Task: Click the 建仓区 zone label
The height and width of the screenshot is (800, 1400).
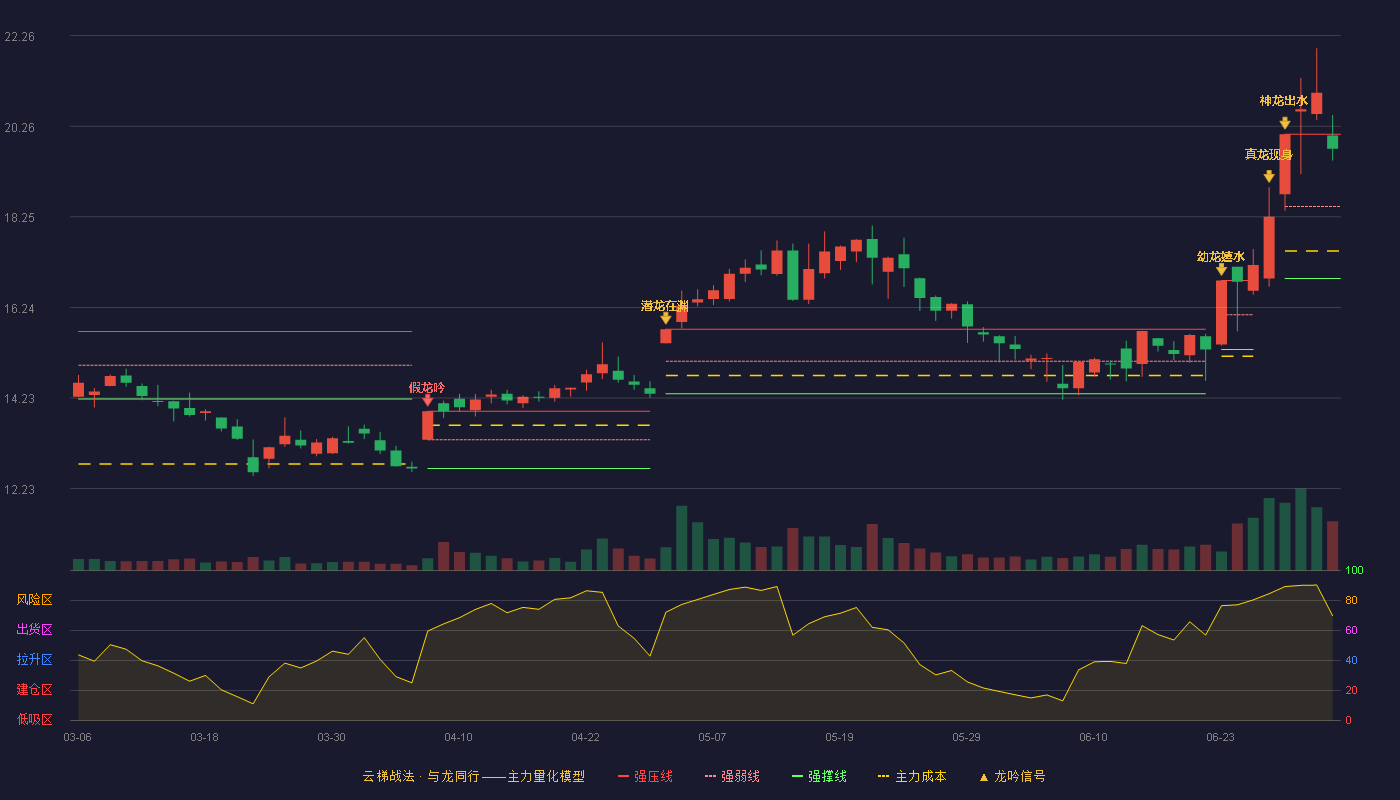Action: click(x=34, y=690)
